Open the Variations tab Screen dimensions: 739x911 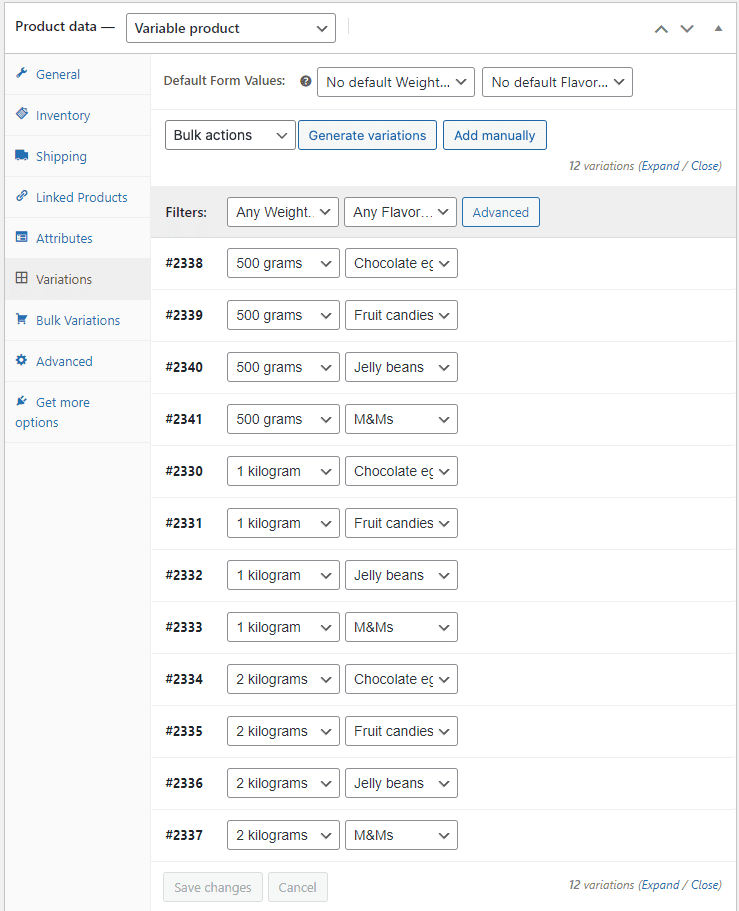click(64, 279)
